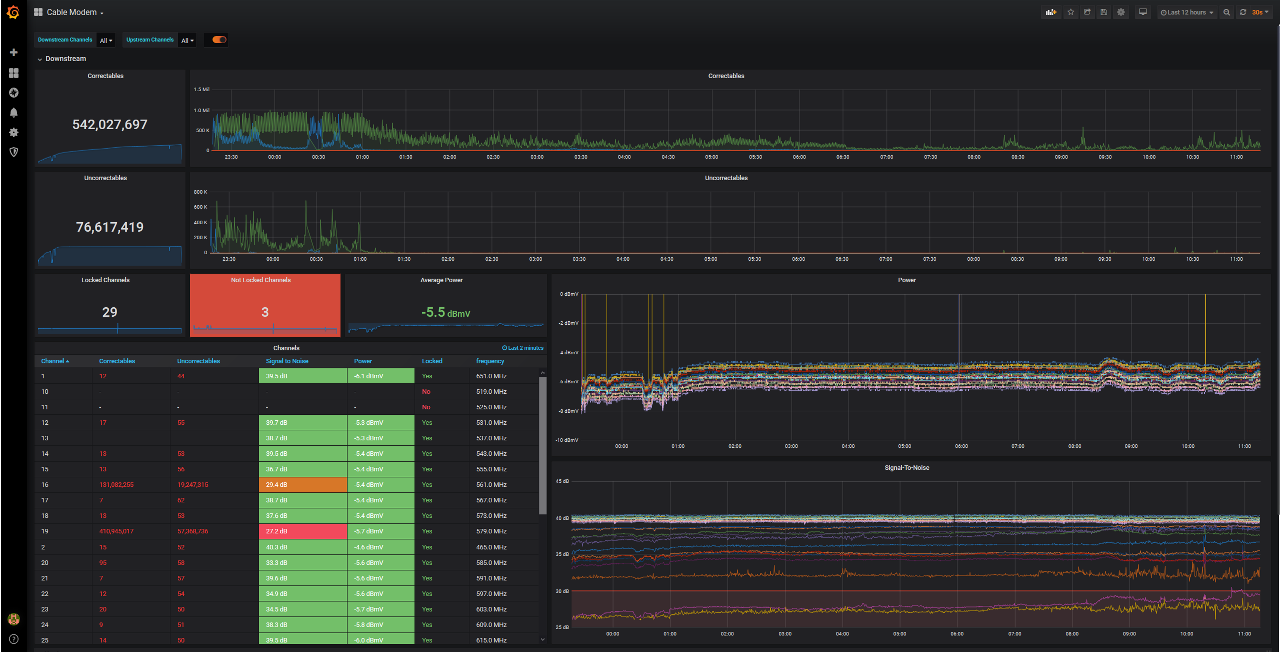Viewport: 1280px width, 652px height.
Task: Open the Create (plus) menu in sidebar
Action: click(12, 52)
